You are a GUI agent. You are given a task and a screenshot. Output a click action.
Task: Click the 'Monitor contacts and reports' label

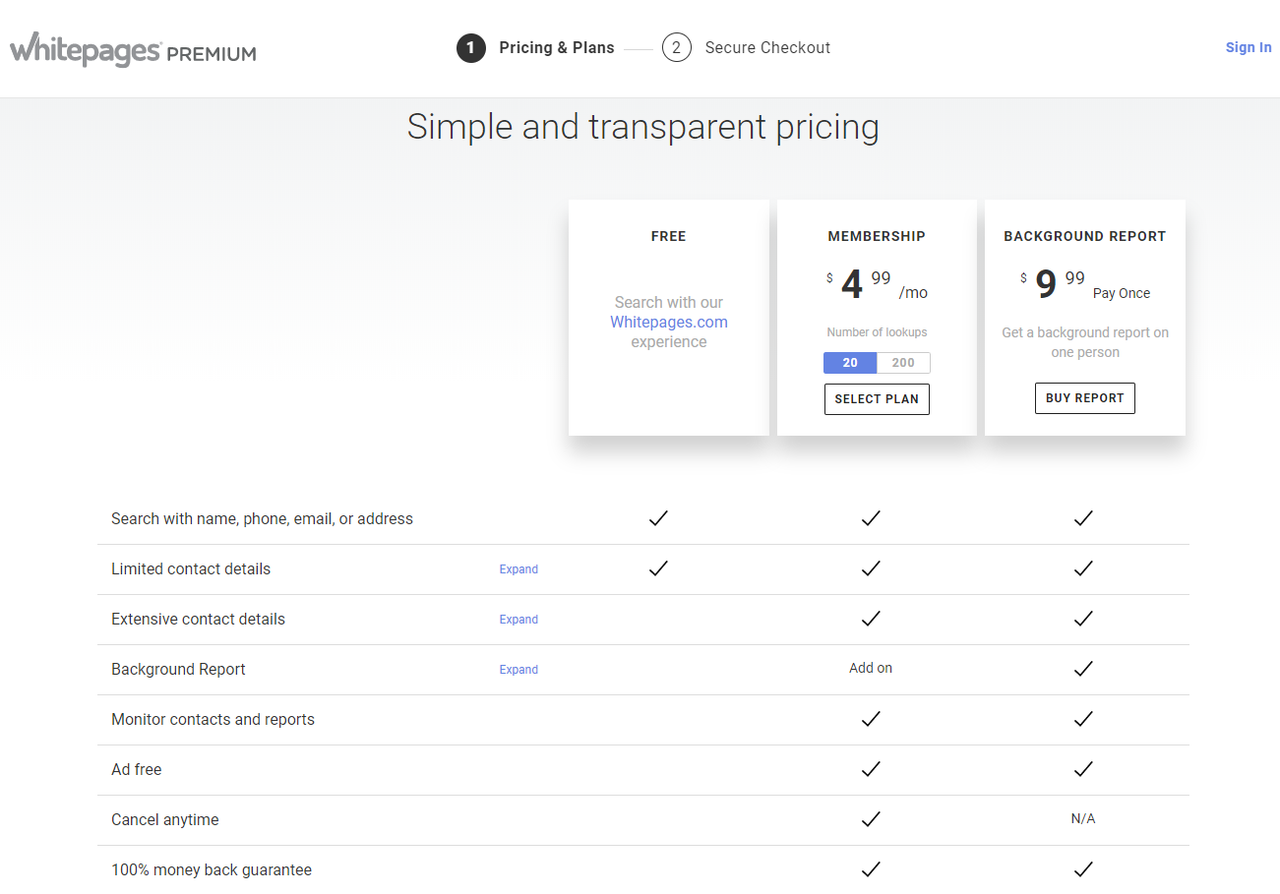click(x=213, y=719)
